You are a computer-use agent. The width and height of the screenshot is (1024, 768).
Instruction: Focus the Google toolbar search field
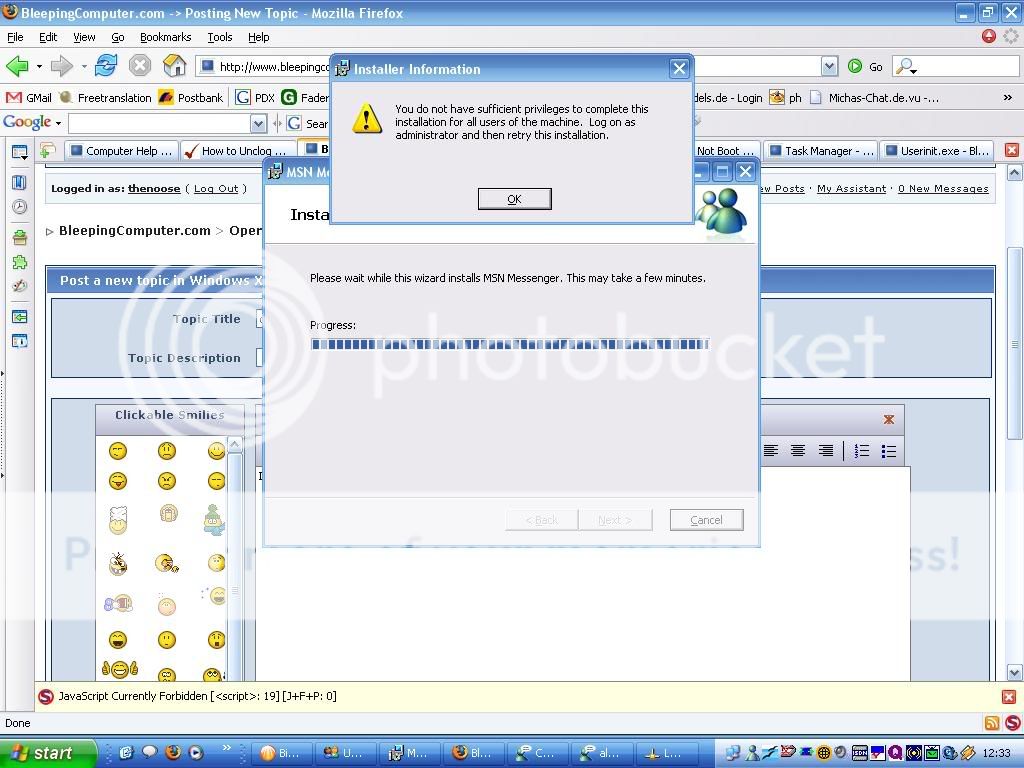160,123
